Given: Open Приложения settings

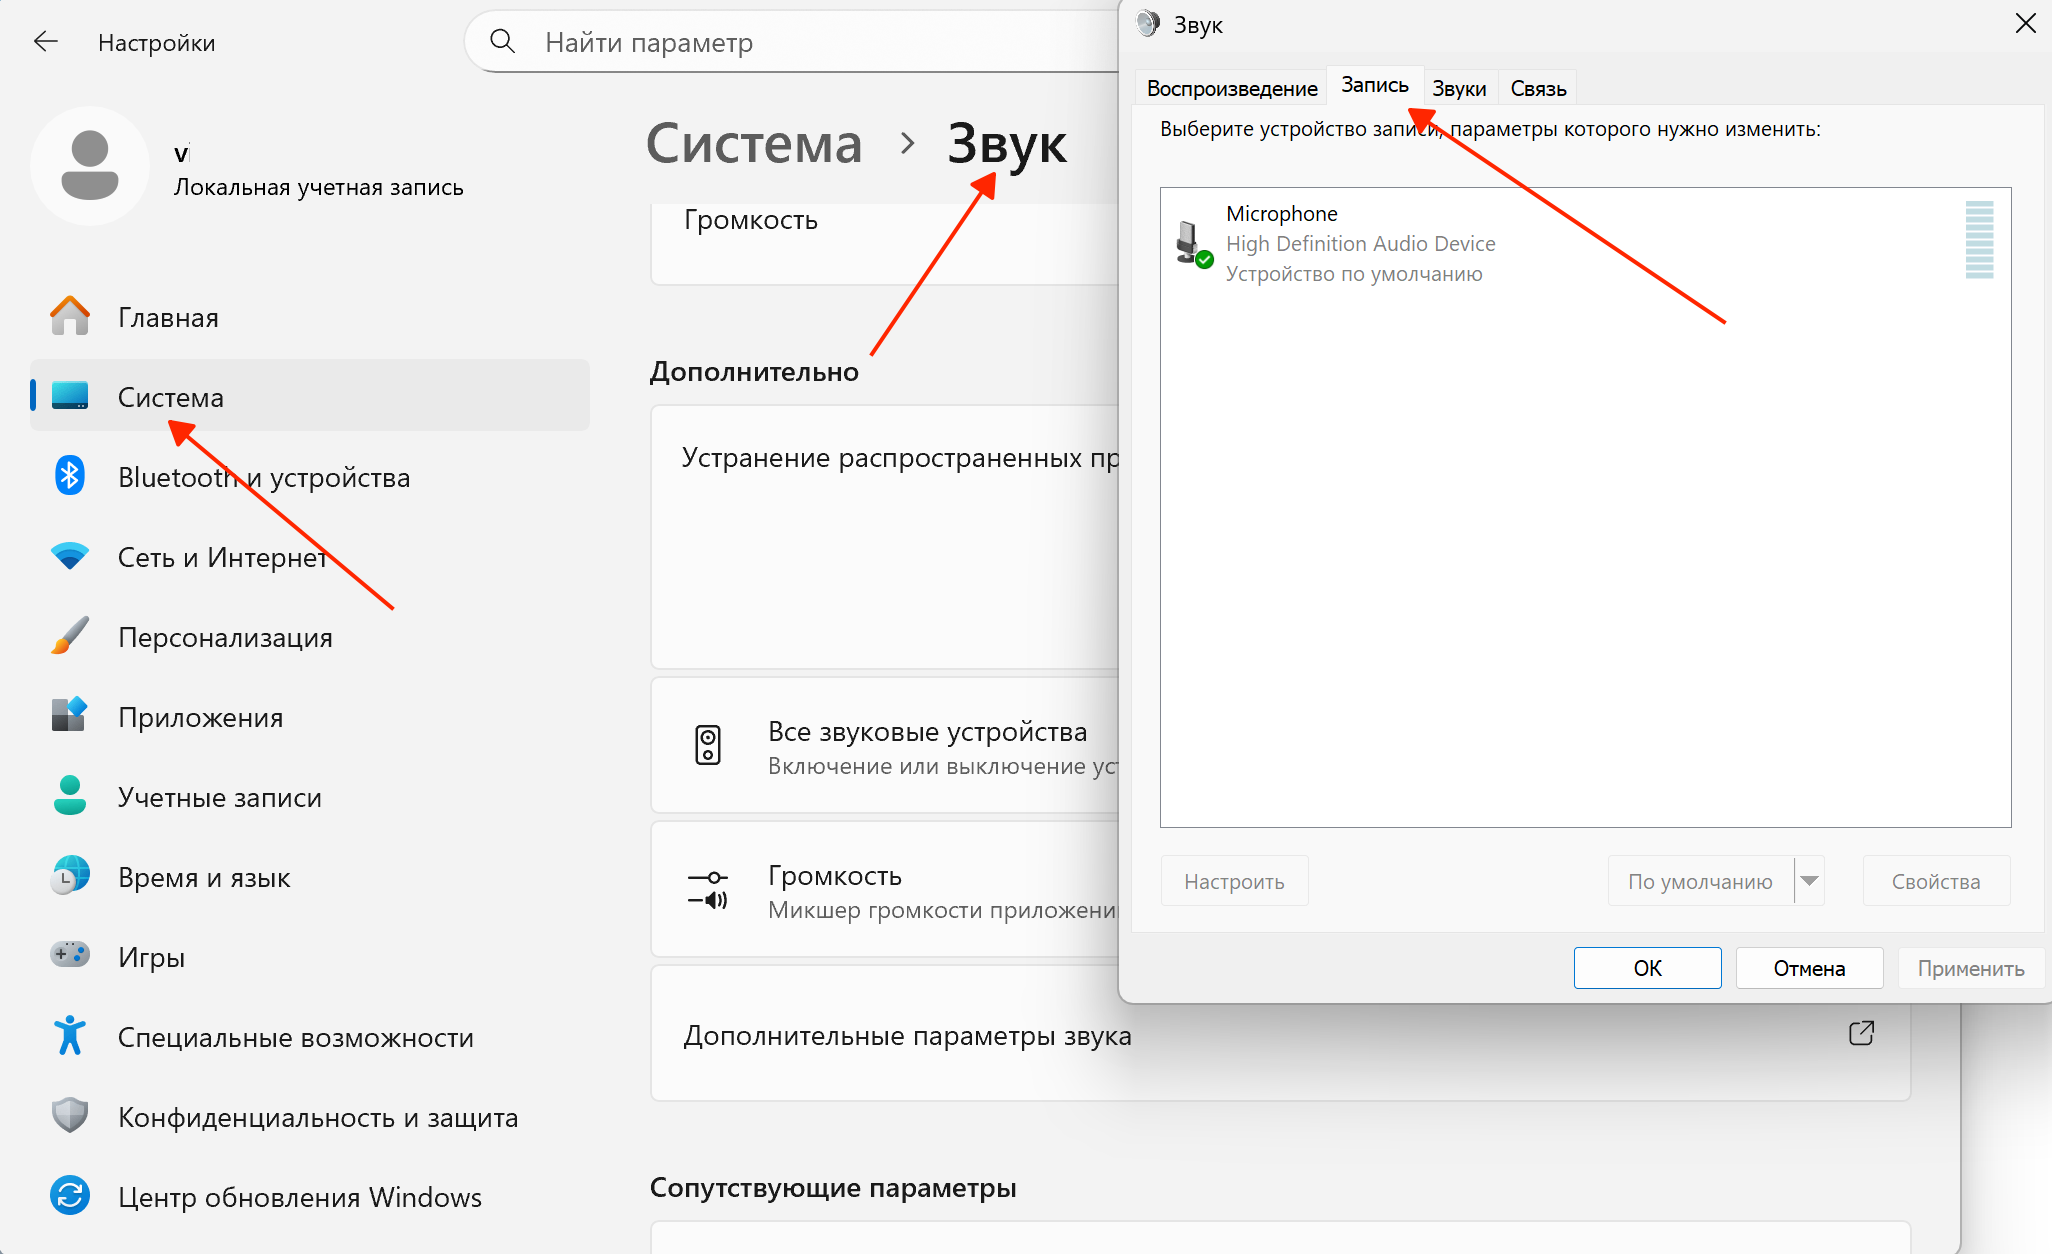Looking at the screenshot, I should click(x=310, y=716).
